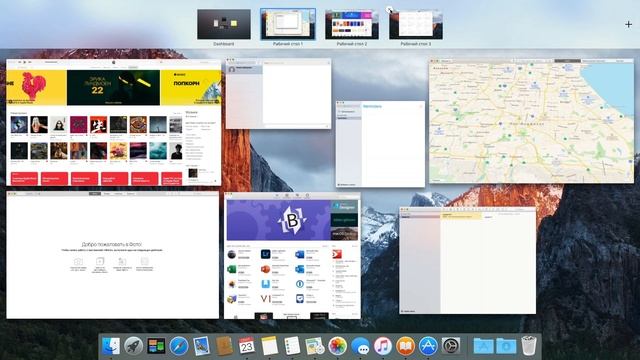Image resolution: width=640 pixels, height=360 pixels.
Task: Switch to Dashboard space
Action: click(x=224, y=24)
